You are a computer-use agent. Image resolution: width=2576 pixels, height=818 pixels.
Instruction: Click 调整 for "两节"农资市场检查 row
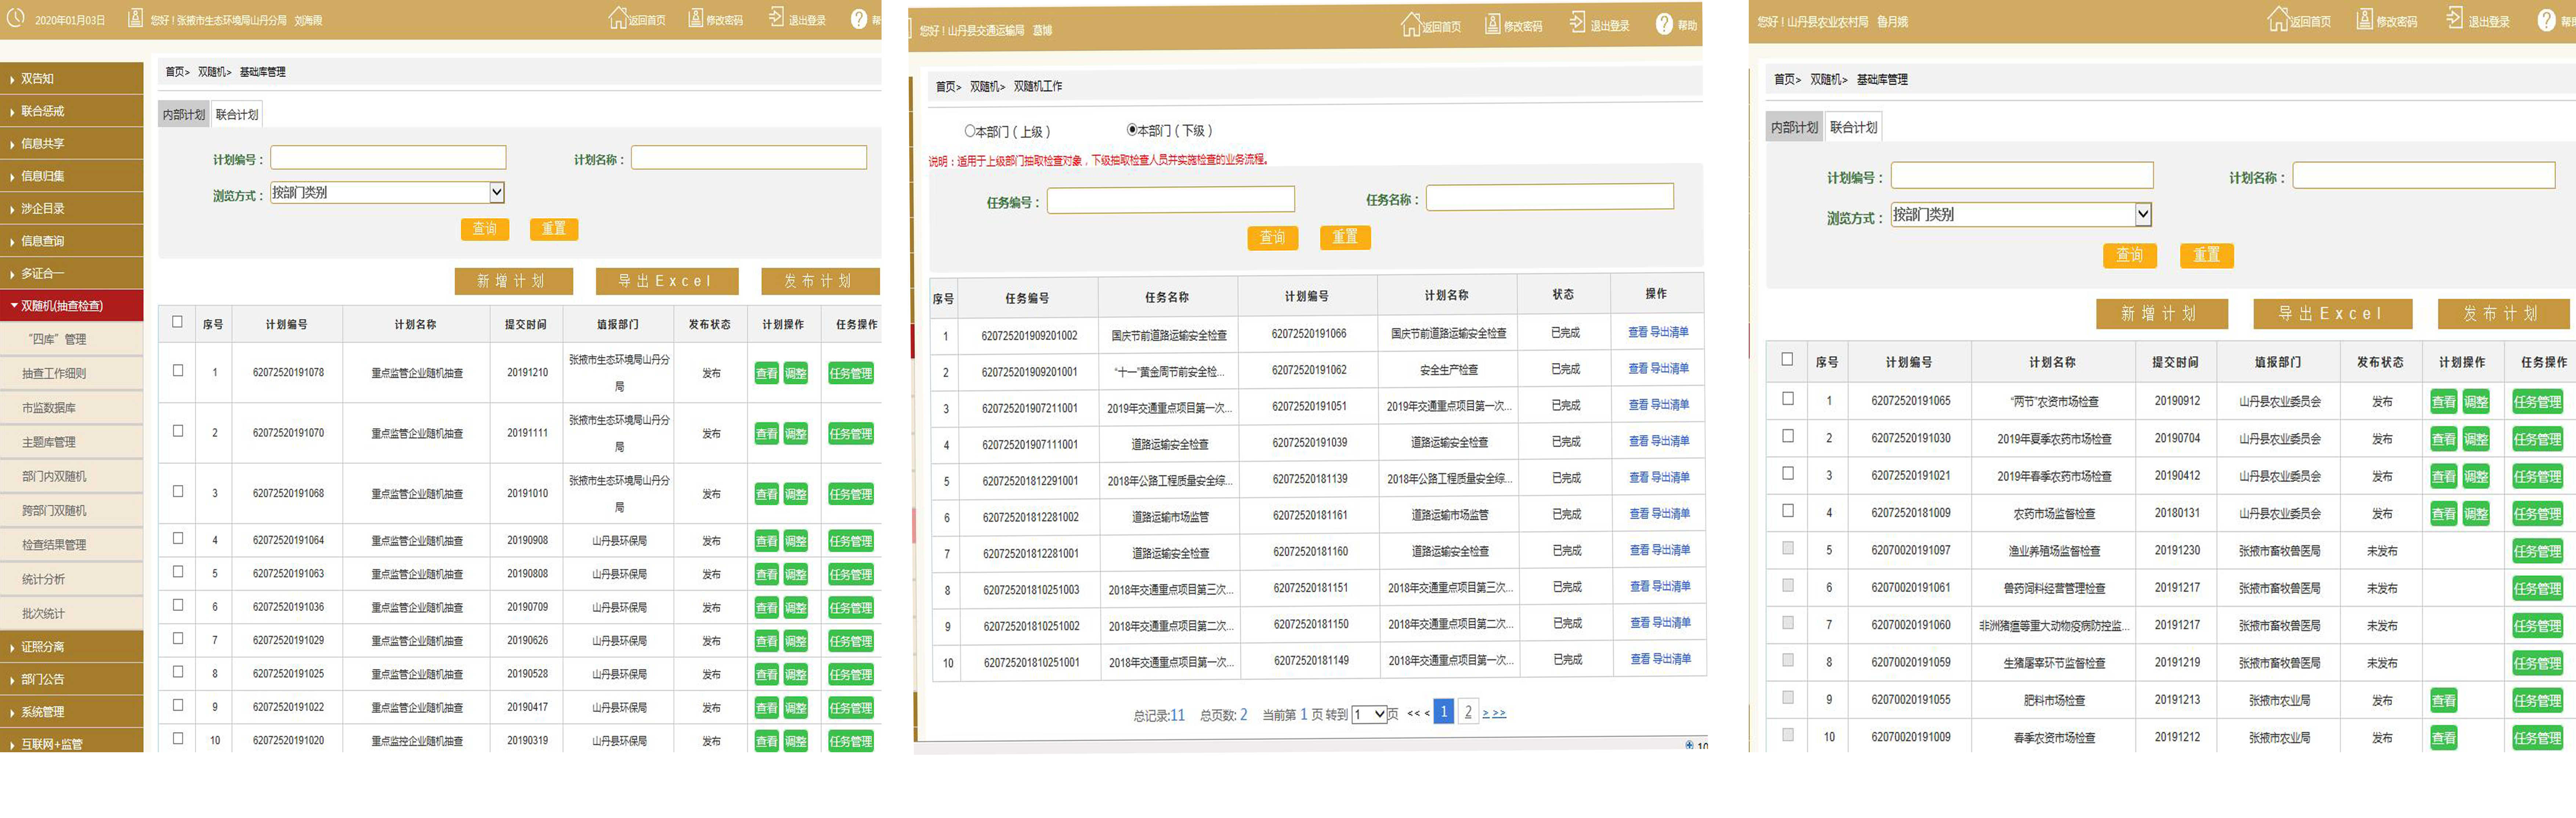pos(2476,402)
